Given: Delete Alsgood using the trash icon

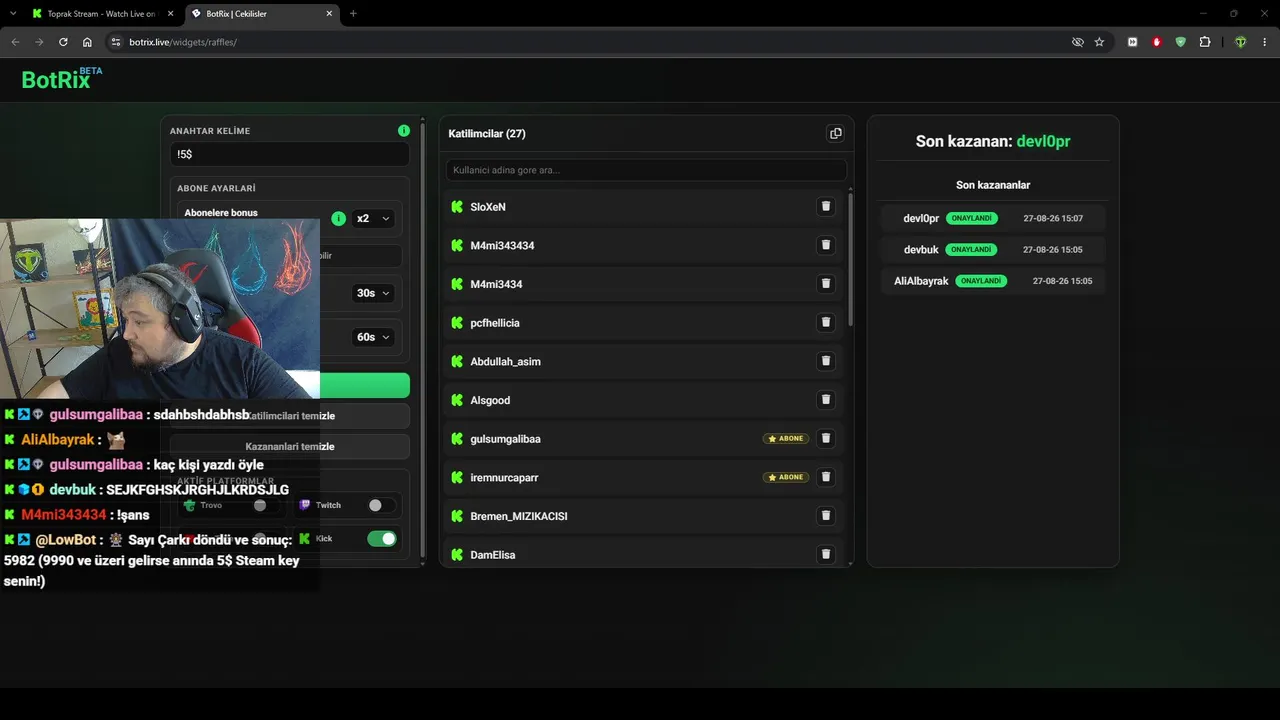Looking at the screenshot, I should (x=826, y=399).
